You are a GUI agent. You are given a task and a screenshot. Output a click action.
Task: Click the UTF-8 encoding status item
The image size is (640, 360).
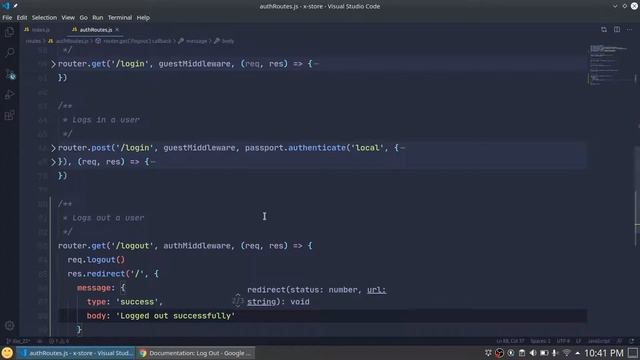563,341
